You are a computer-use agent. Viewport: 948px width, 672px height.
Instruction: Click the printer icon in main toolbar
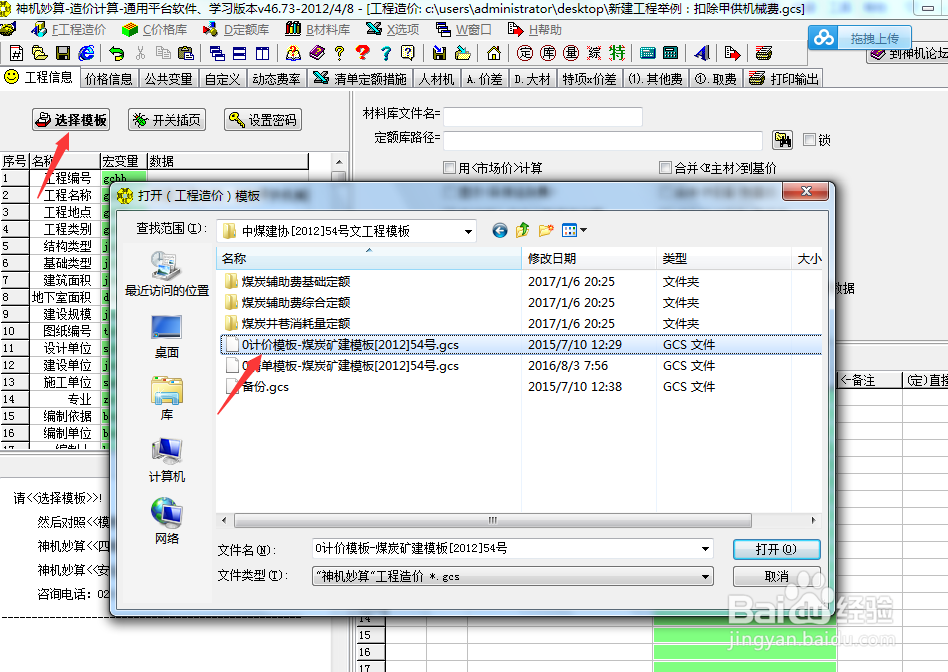coord(764,53)
